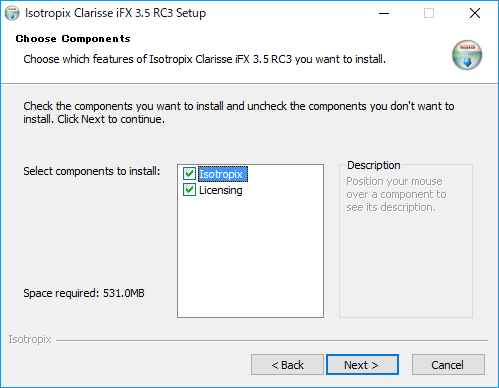Click the 'Choose Components' page heading
The width and height of the screenshot is (499, 388).
(x=73, y=39)
